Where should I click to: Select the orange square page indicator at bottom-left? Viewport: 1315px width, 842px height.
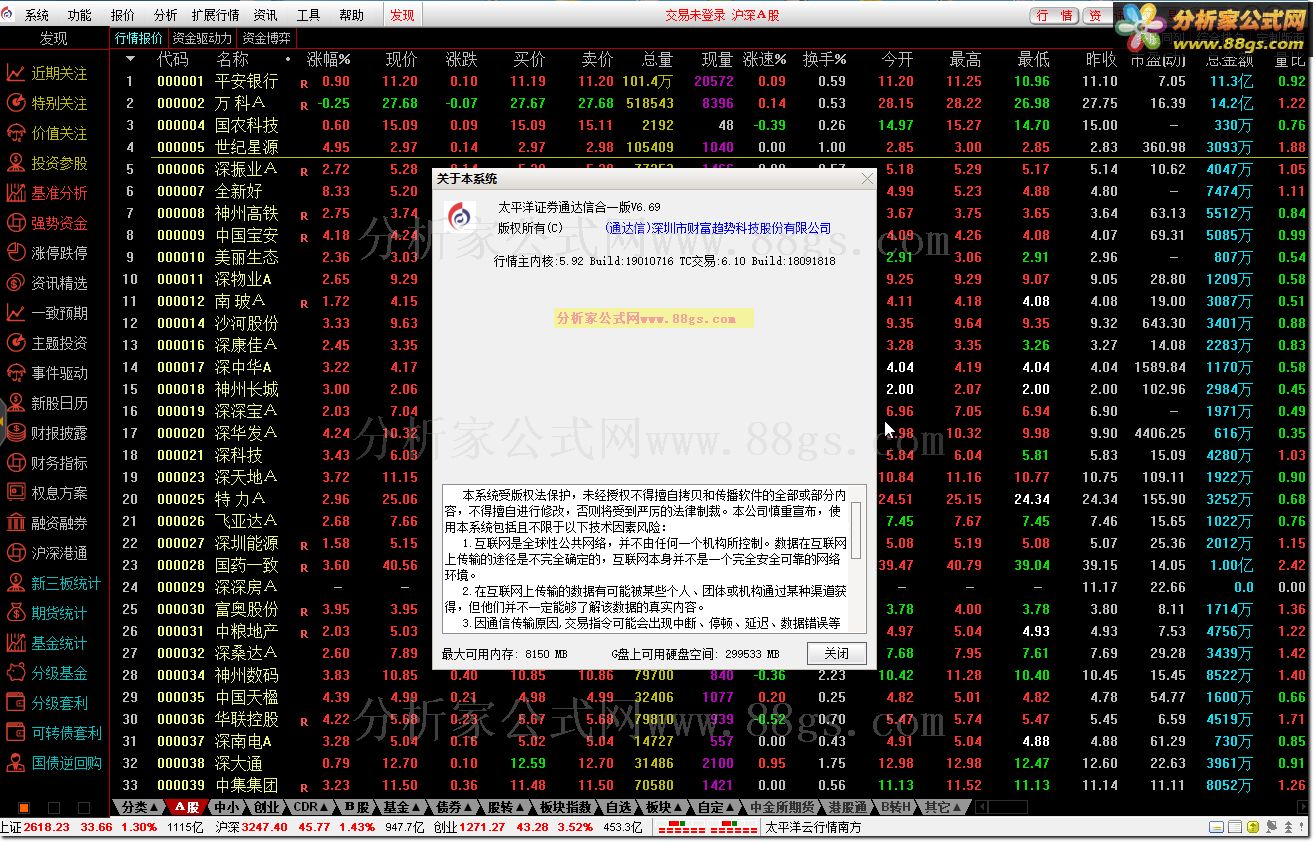[x=24, y=807]
